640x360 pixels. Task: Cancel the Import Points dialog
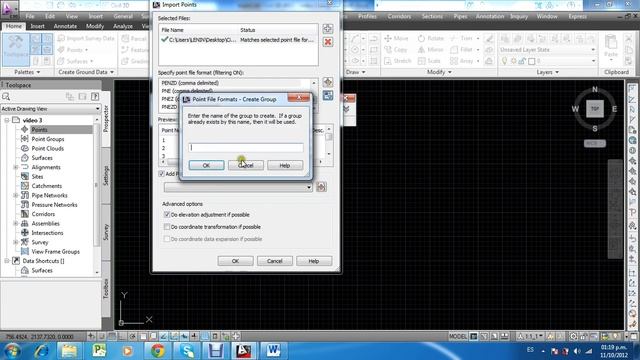[x=275, y=261]
